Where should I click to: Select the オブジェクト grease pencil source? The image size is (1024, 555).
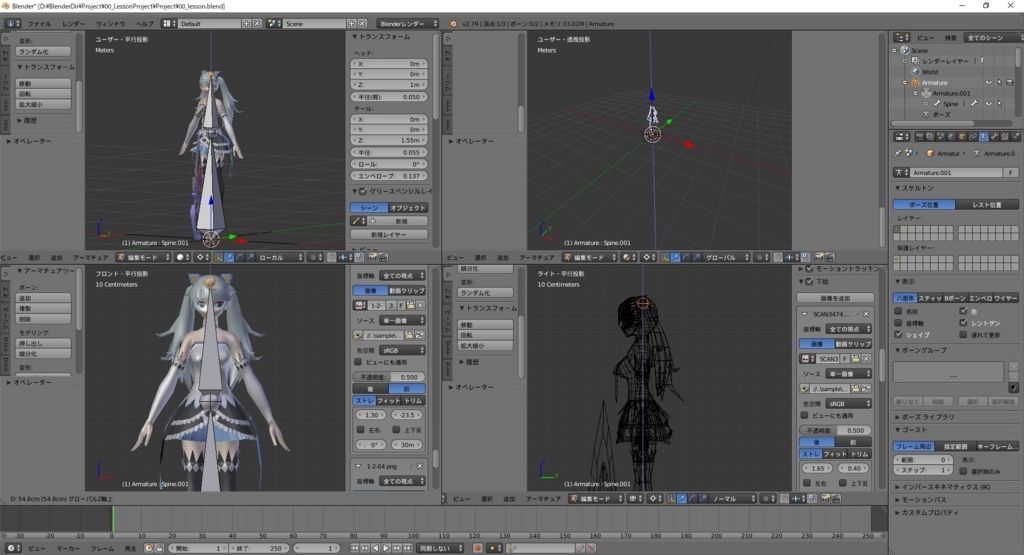[408, 208]
